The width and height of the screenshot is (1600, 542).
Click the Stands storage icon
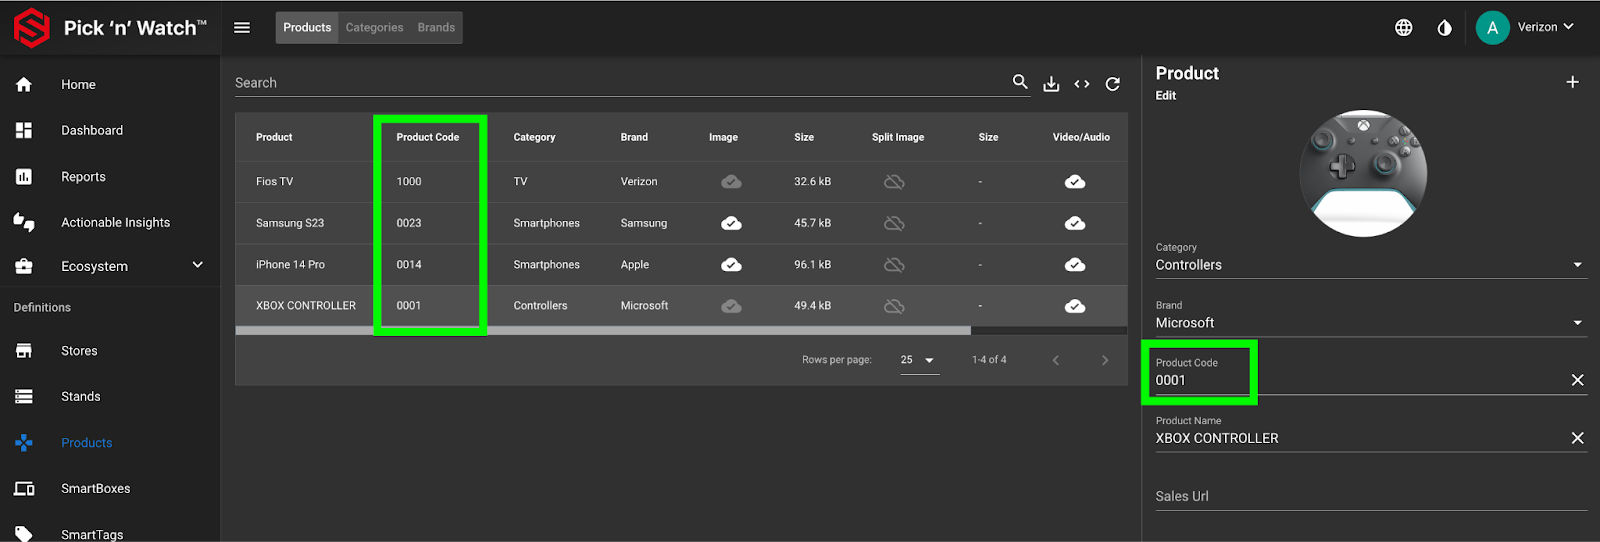tap(24, 397)
